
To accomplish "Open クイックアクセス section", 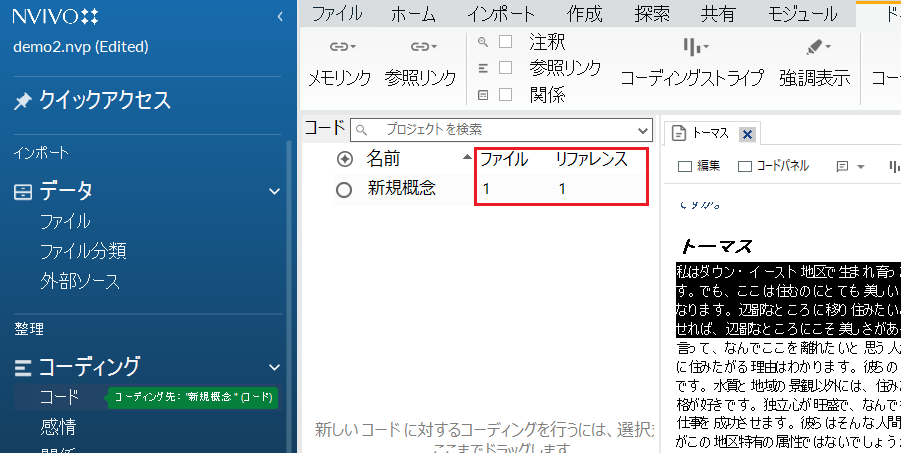I will [x=105, y=101].
